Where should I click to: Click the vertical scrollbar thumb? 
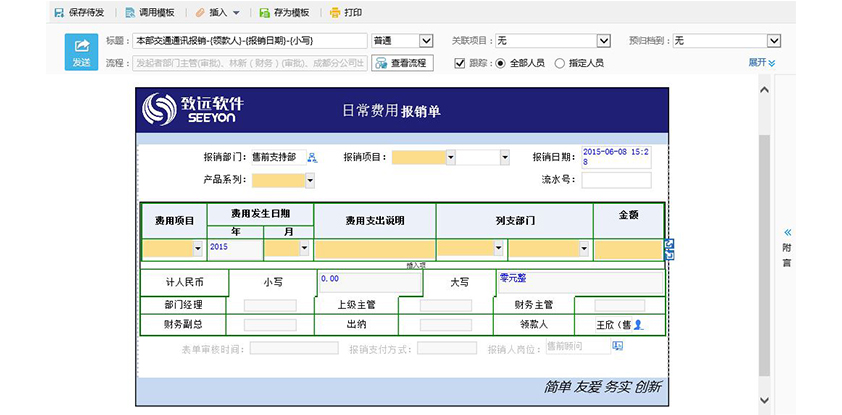[x=765, y=256]
